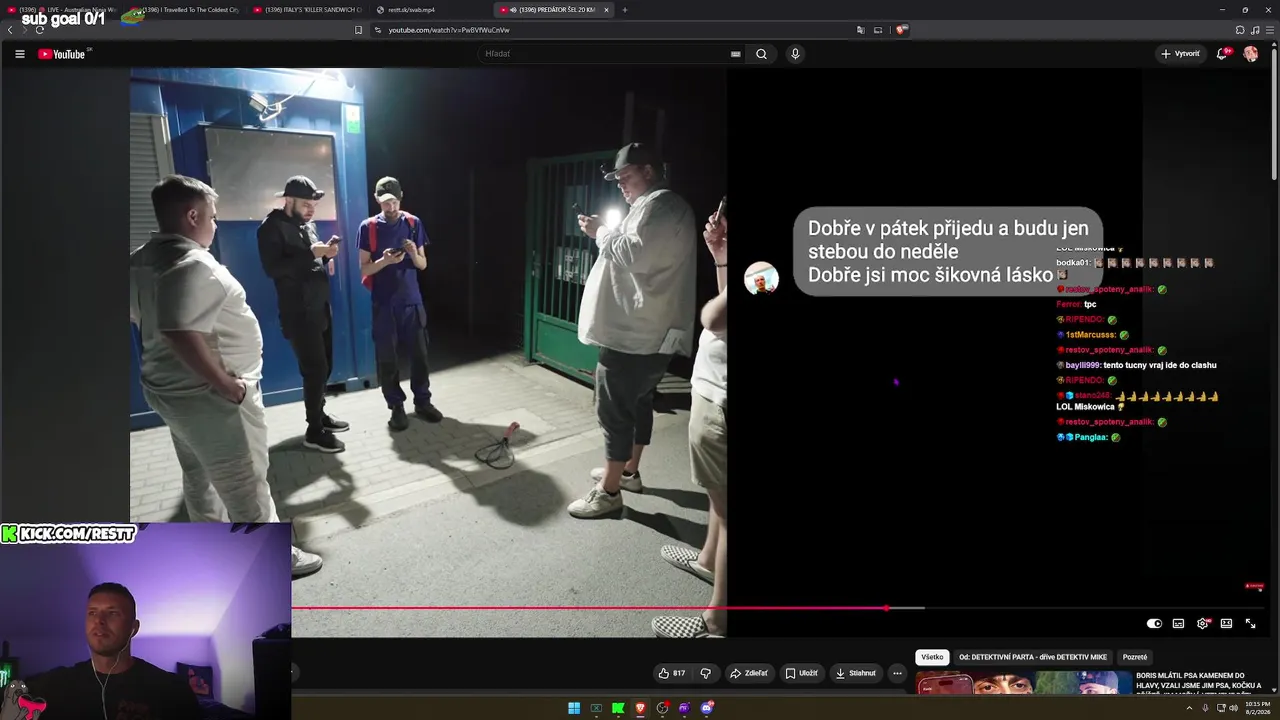The width and height of the screenshot is (1280, 720).
Task: Open the Windows Start menu
Action: 574,708
